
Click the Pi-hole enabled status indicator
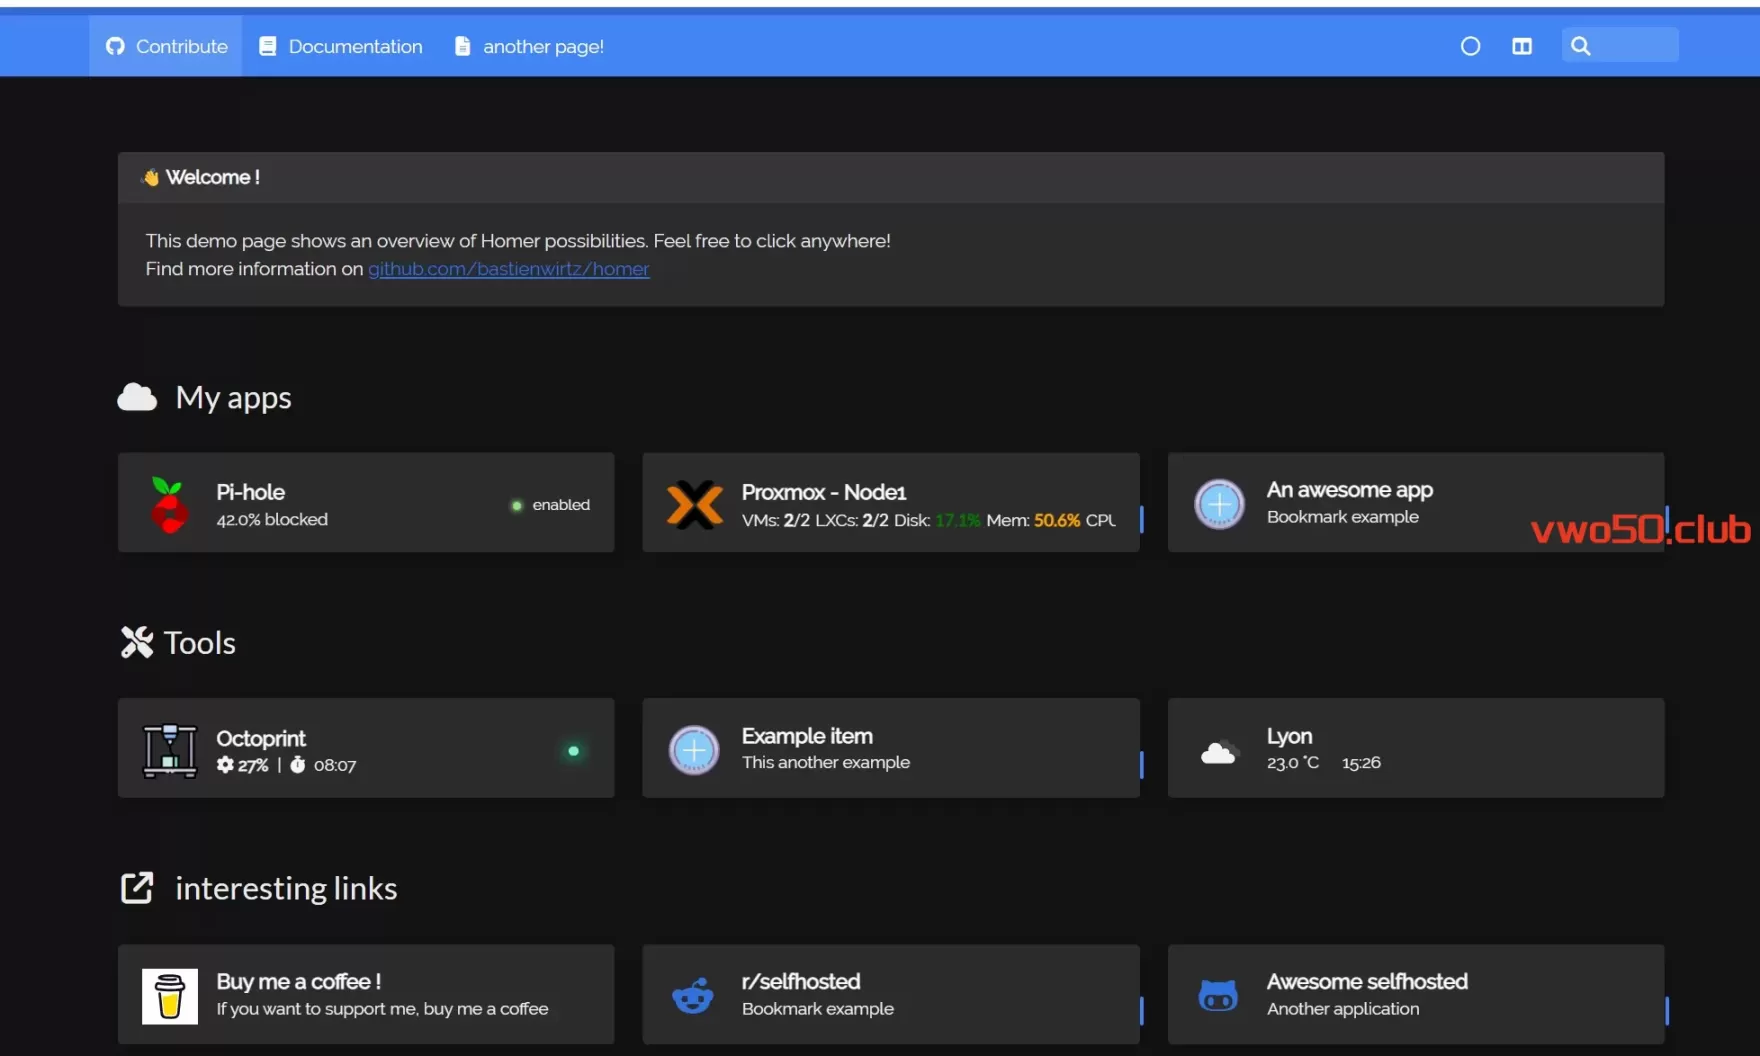(551, 505)
